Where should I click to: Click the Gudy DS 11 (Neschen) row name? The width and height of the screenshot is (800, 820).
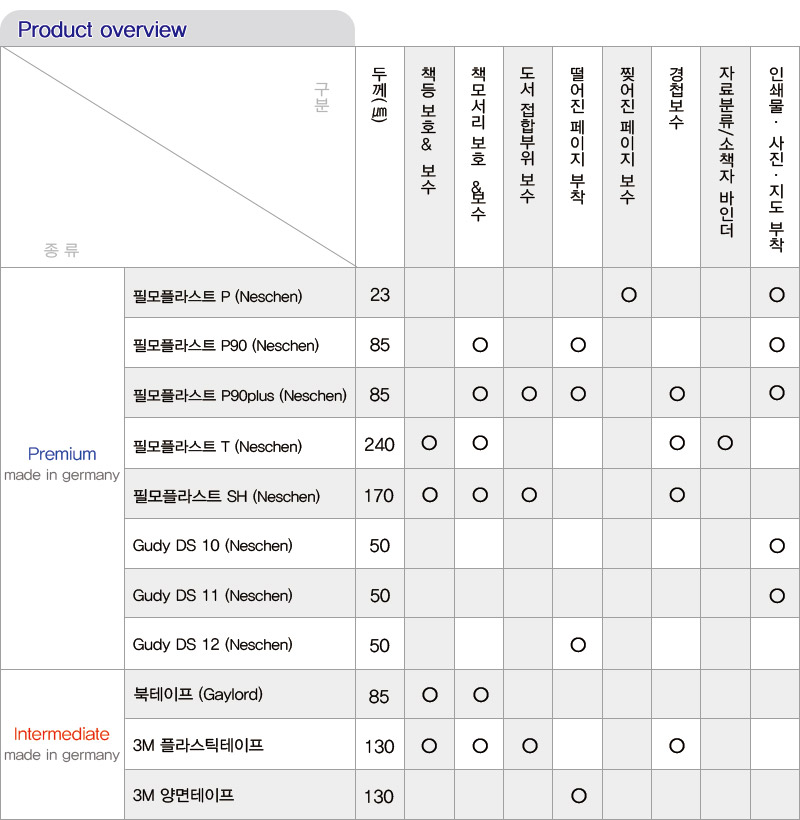212,596
